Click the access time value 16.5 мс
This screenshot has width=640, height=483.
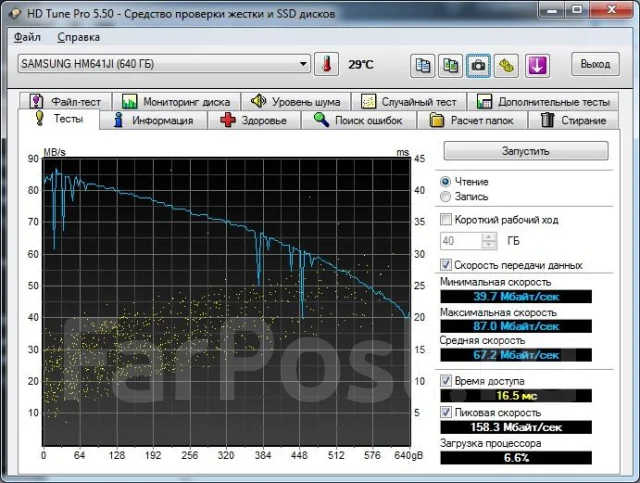pyautogui.click(x=516, y=395)
